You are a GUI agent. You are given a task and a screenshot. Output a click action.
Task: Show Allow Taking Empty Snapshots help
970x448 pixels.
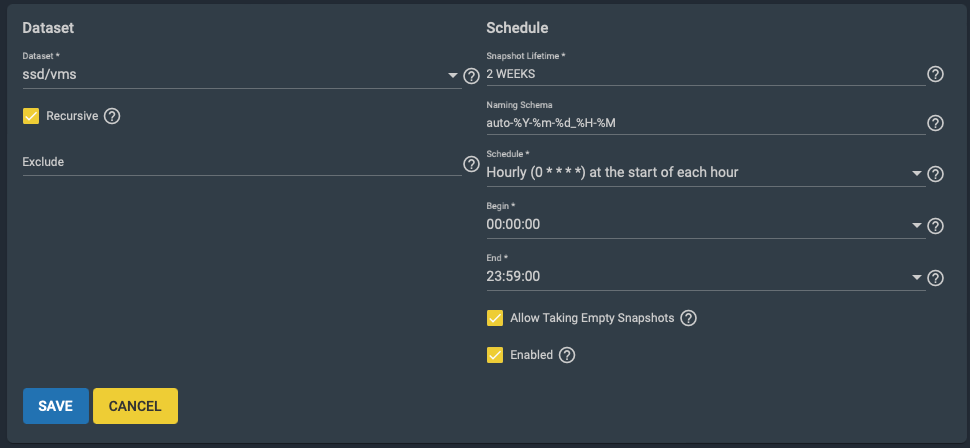coord(689,318)
